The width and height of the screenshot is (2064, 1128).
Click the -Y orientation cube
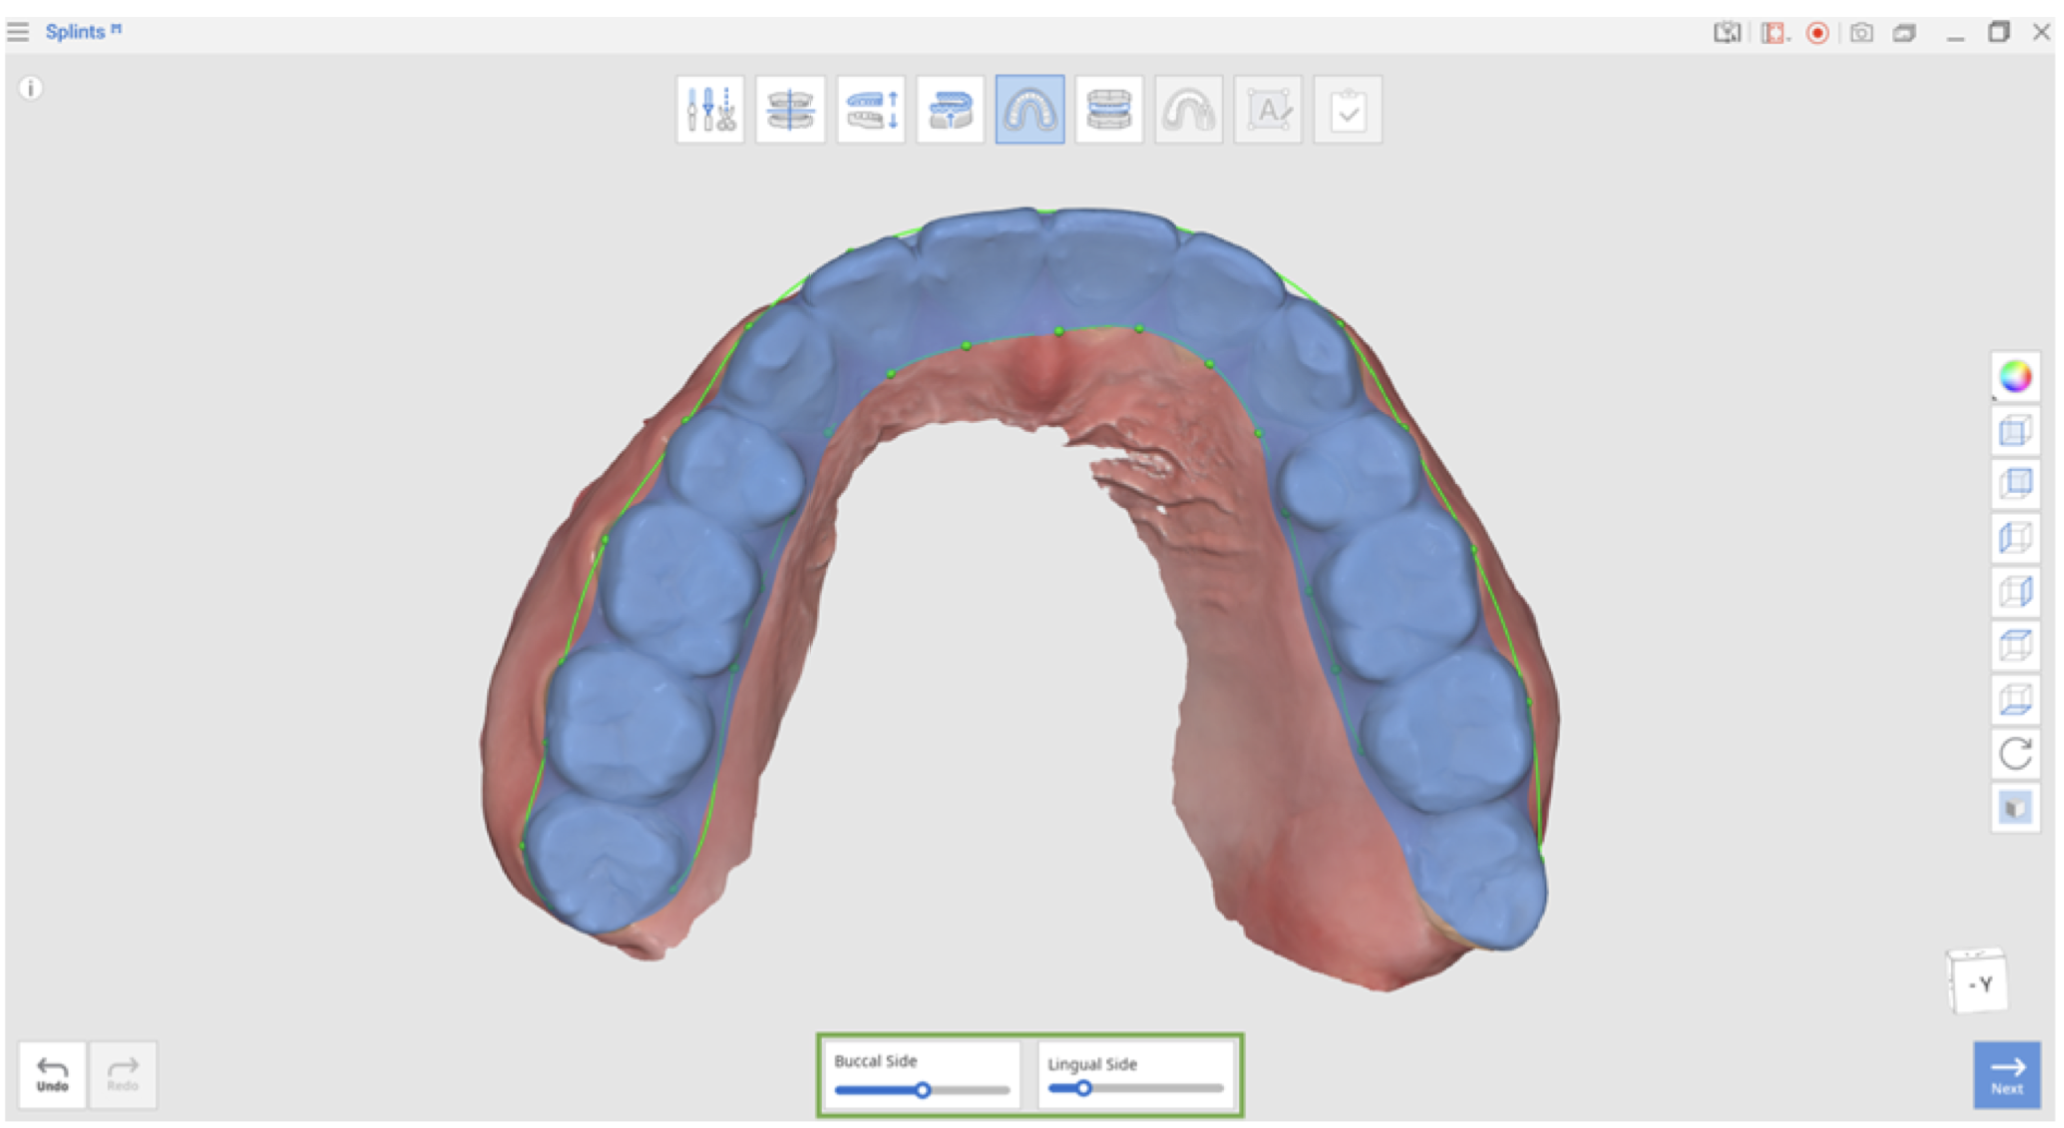pyautogui.click(x=1977, y=982)
